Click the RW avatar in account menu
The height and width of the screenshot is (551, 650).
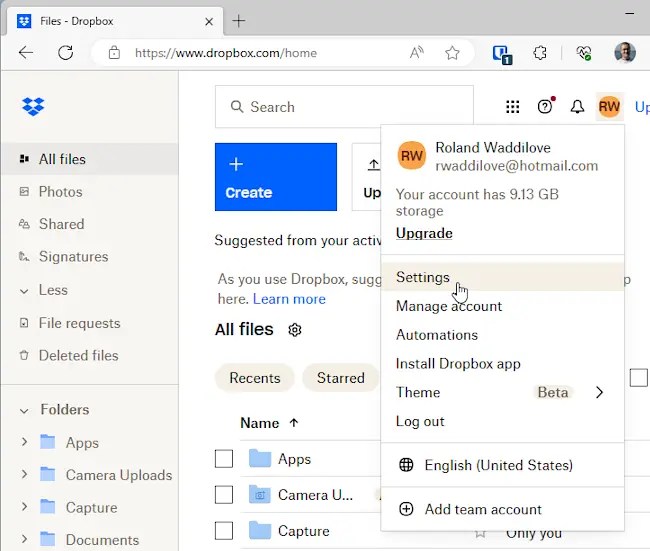(411, 156)
